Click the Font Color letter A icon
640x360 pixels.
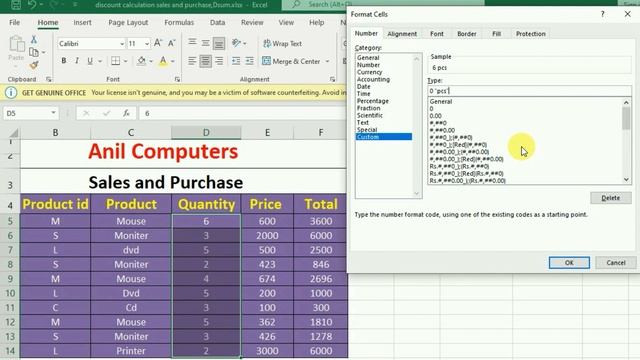(163, 61)
